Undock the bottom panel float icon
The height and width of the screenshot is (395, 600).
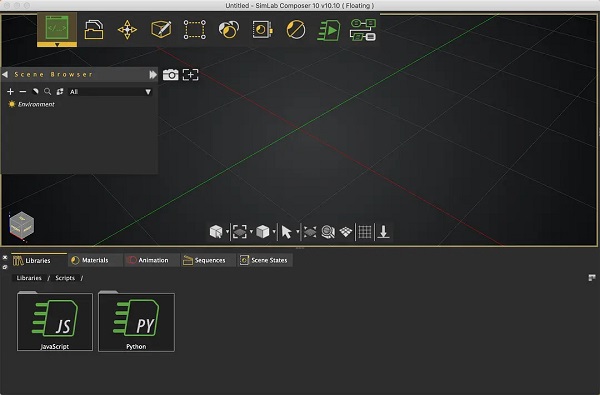click(x=5, y=267)
